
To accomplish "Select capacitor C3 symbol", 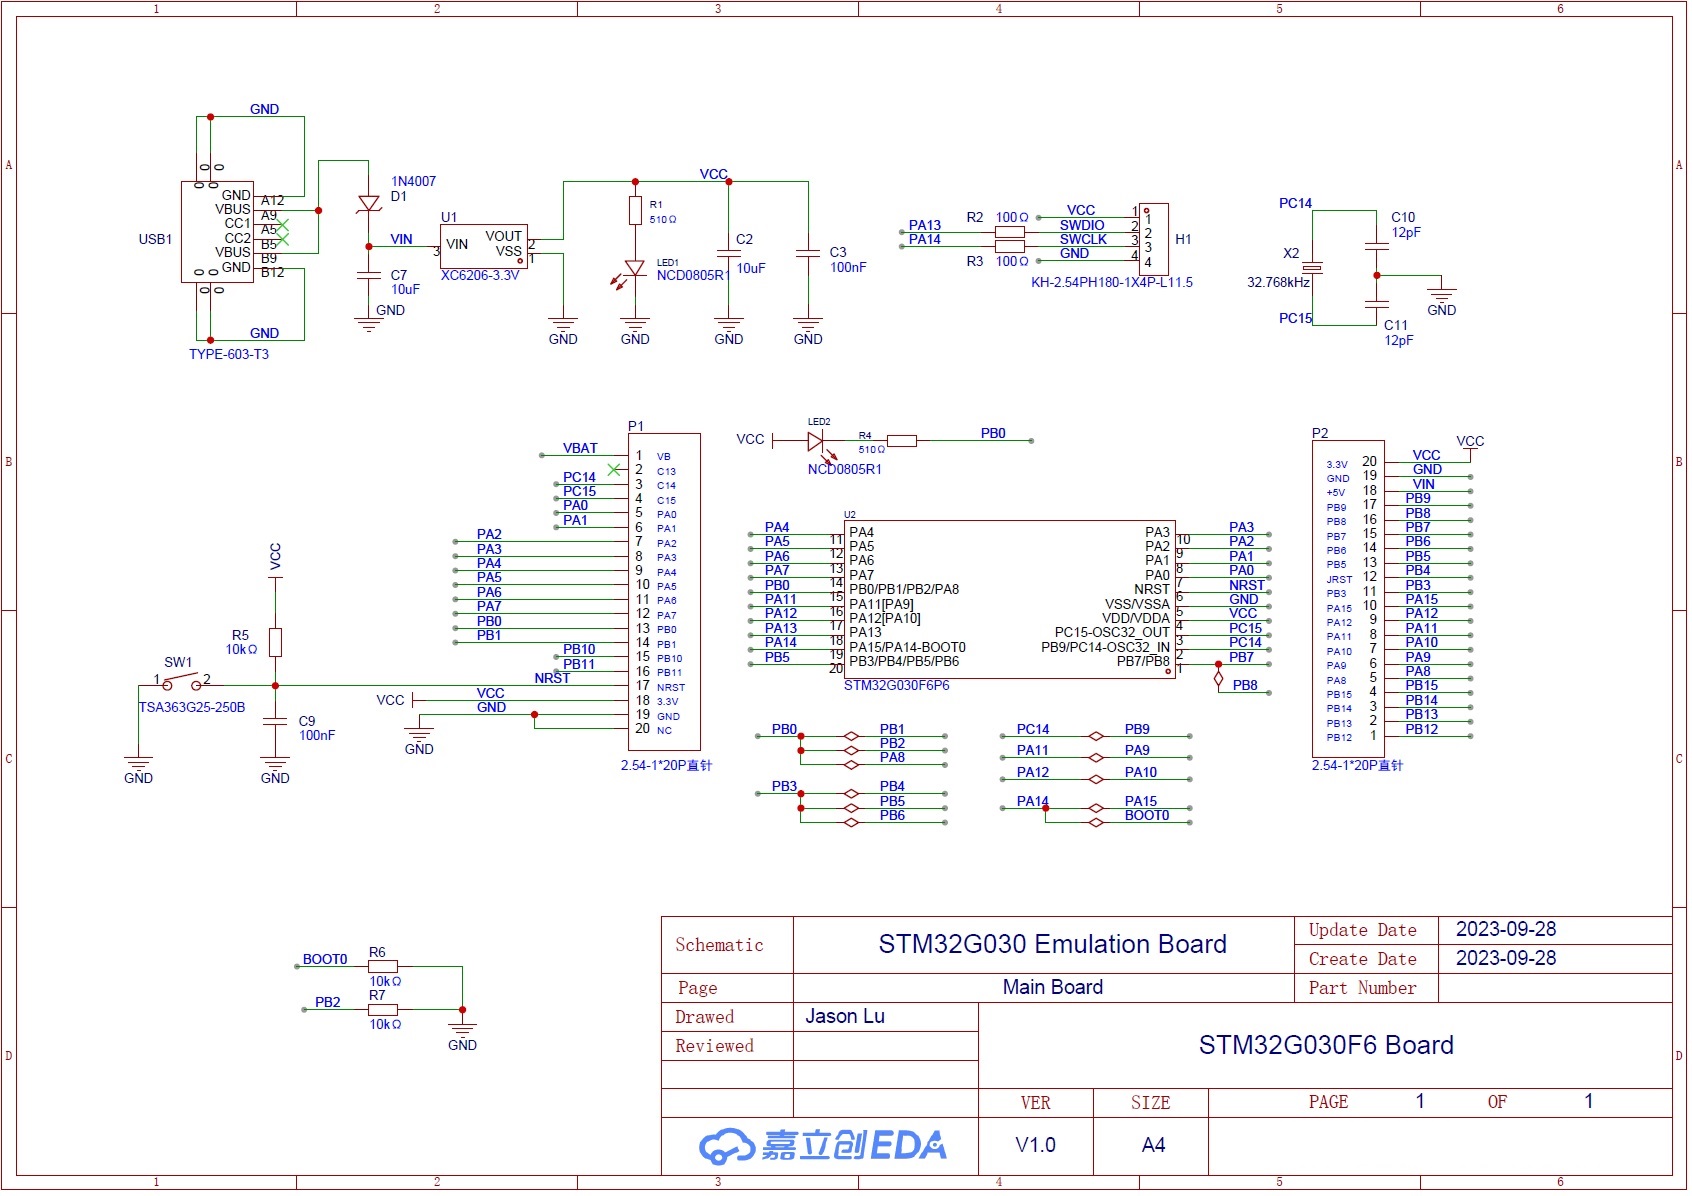I will [x=808, y=253].
